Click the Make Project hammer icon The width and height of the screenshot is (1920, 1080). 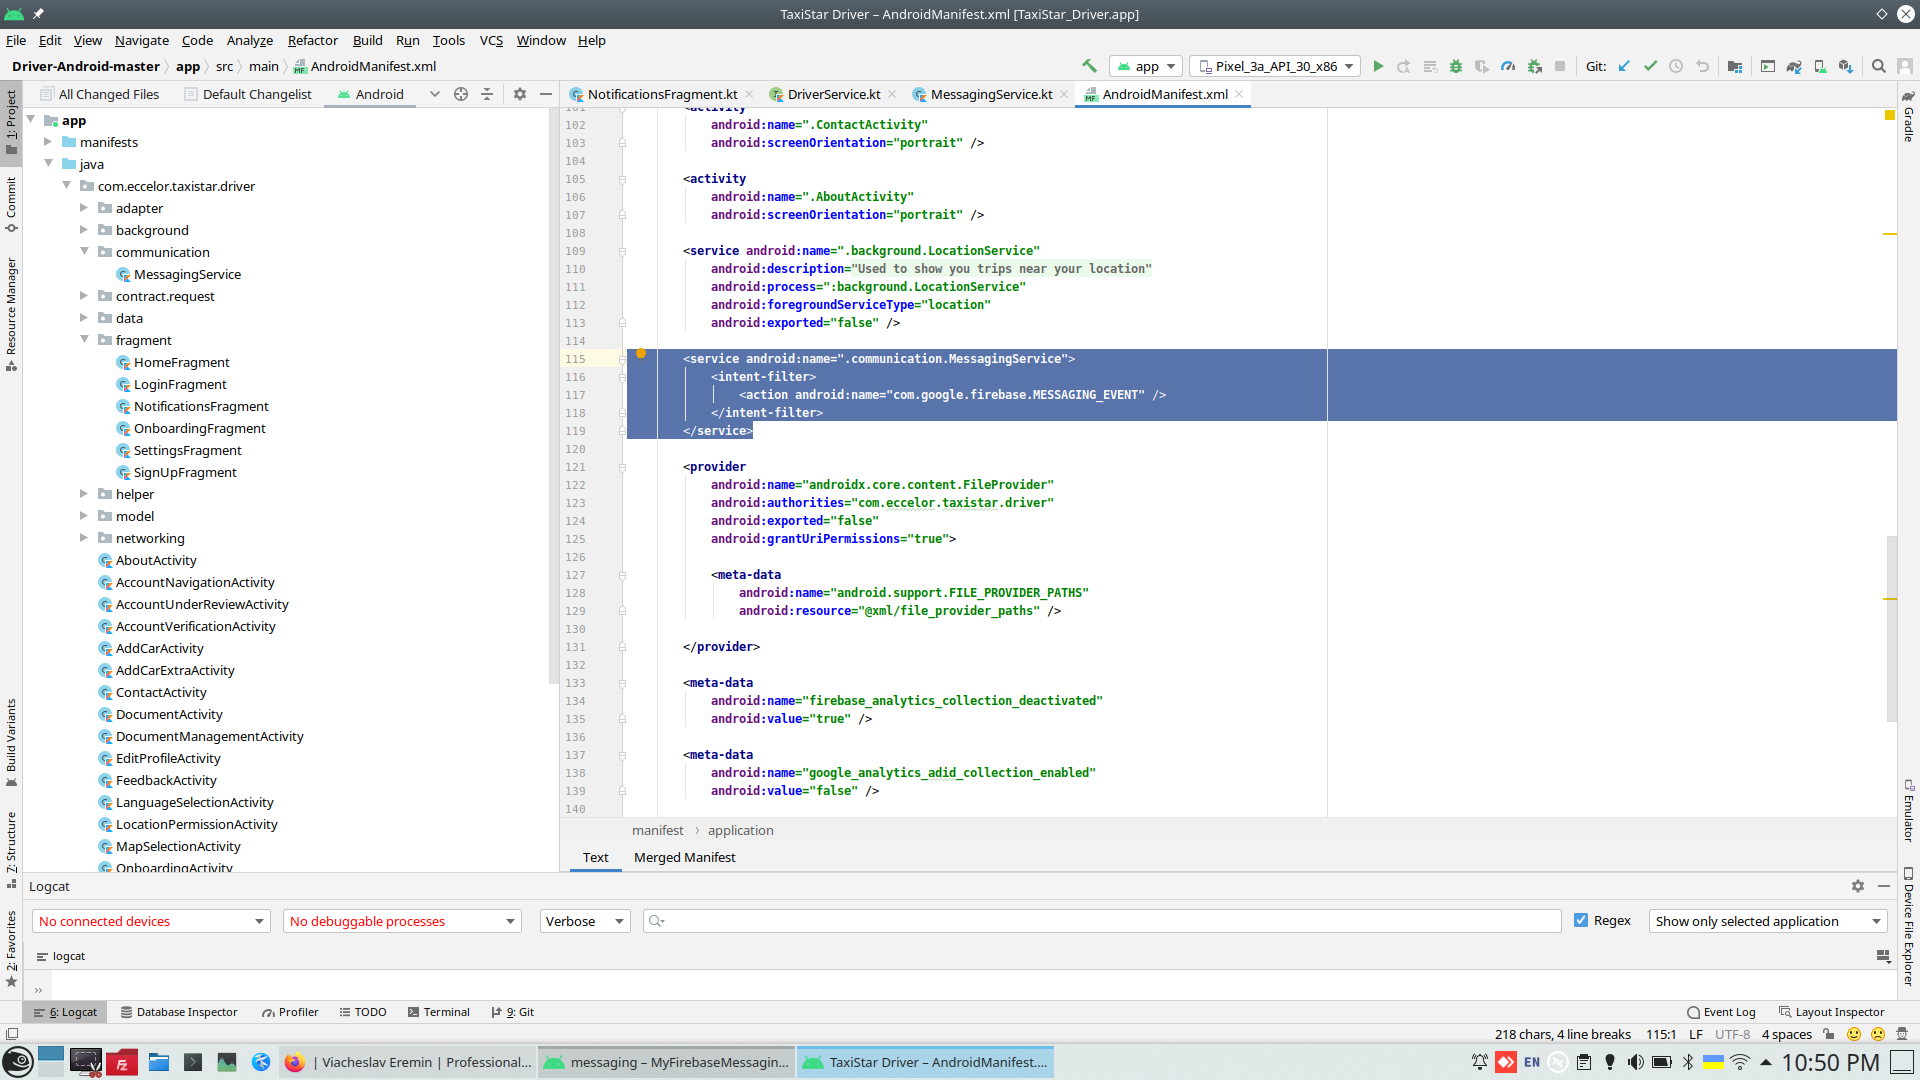tap(1089, 66)
